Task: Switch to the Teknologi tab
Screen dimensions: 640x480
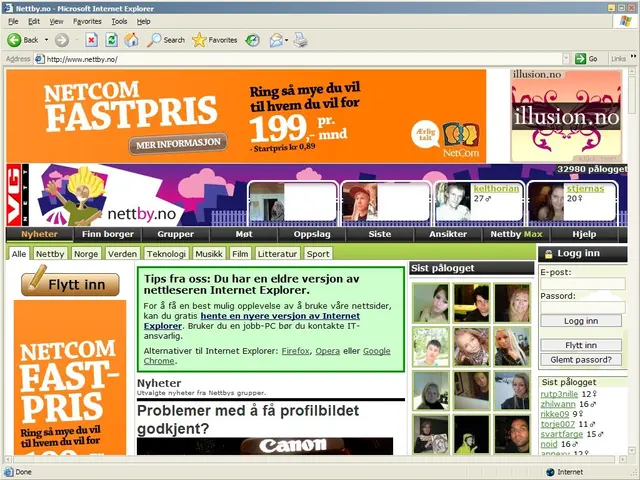Action: pyautogui.click(x=166, y=254)
